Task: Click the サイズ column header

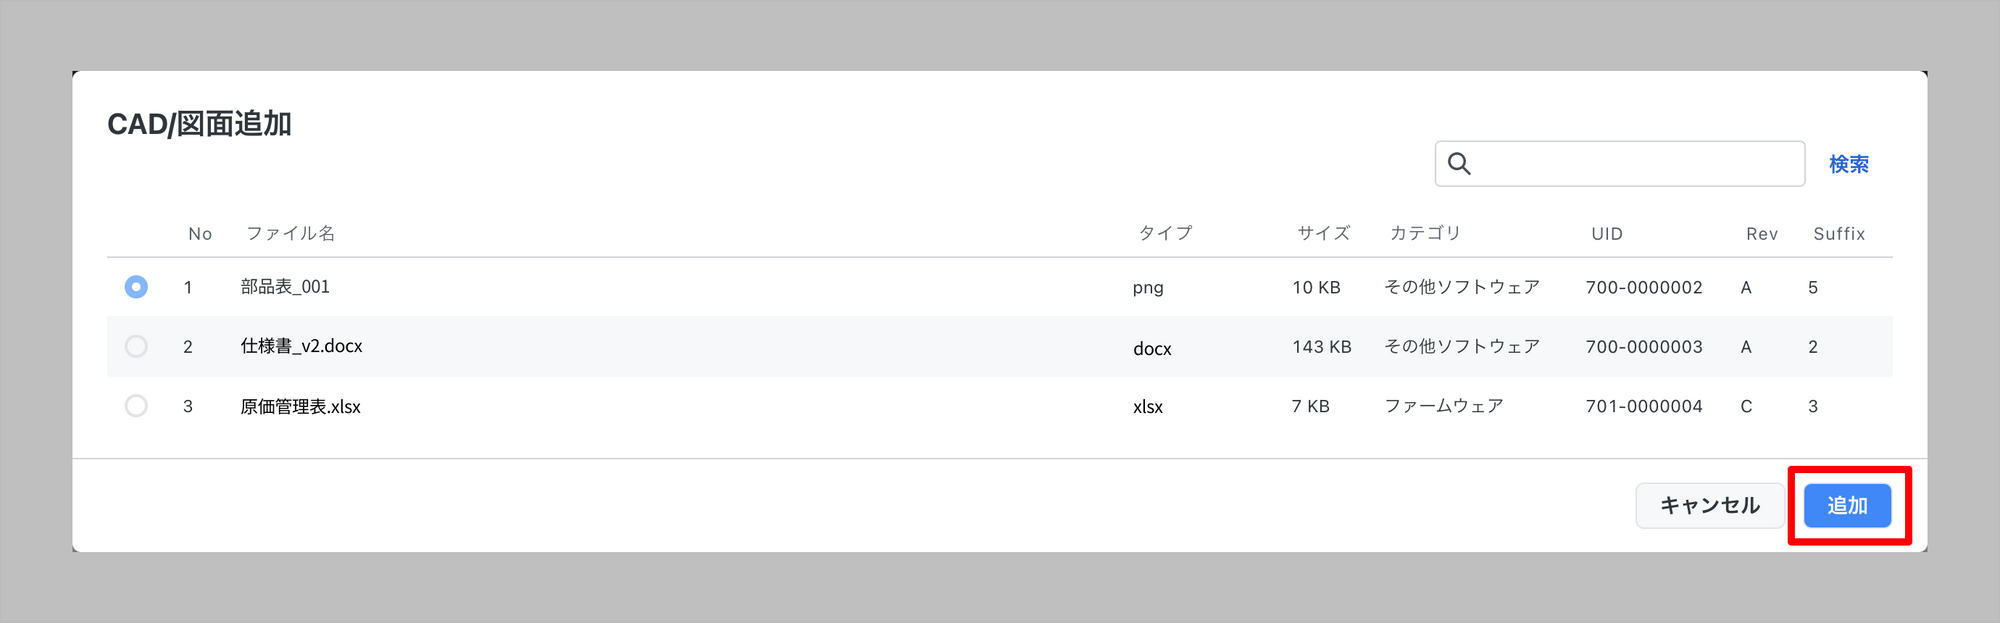Action: (x=1324, y=233)
